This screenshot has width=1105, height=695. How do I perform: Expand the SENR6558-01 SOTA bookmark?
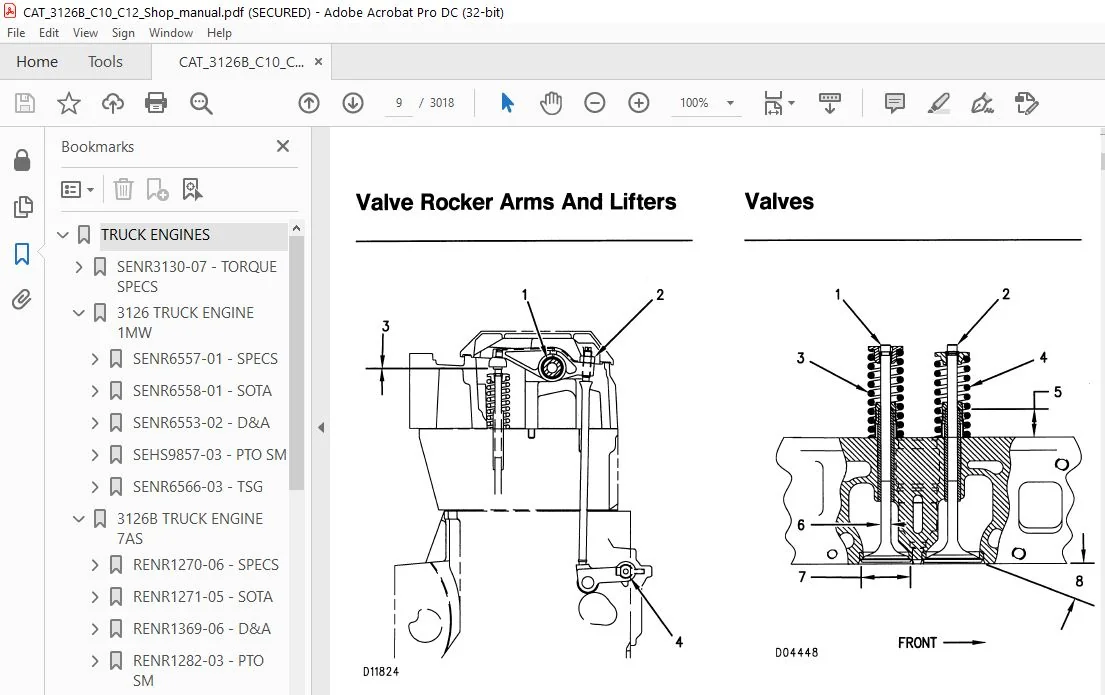click(95, 390)
